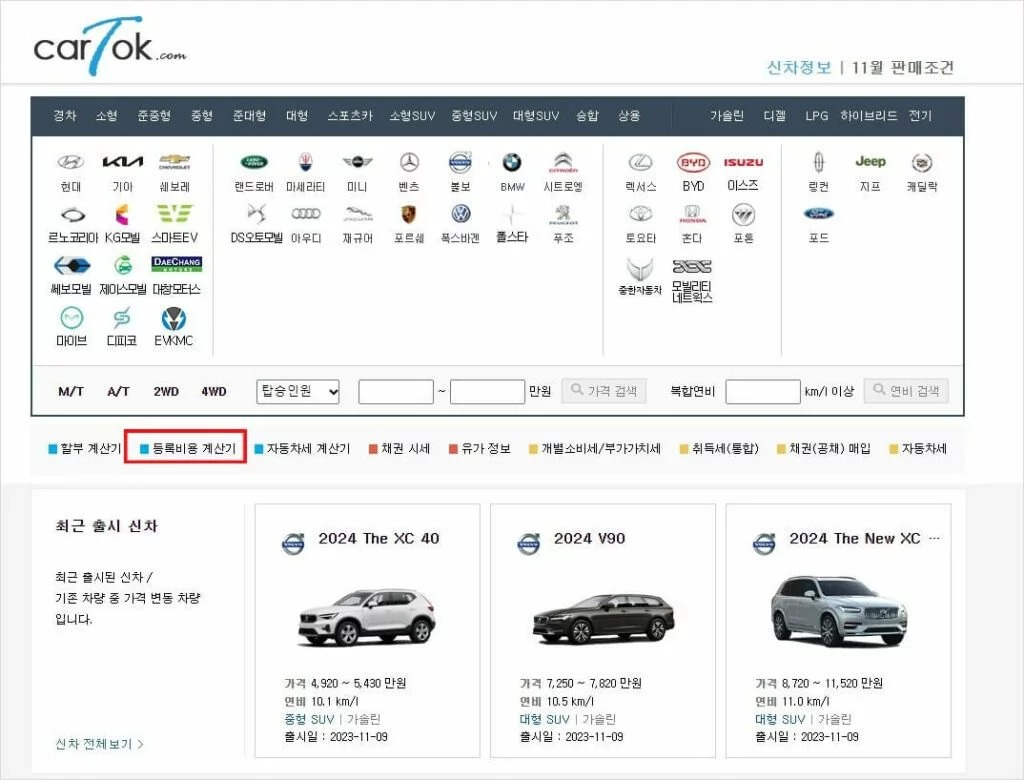The width and height of the screenshot is (1024, 780).
Task: Select the Maserati brand logo
Action: 305,162
